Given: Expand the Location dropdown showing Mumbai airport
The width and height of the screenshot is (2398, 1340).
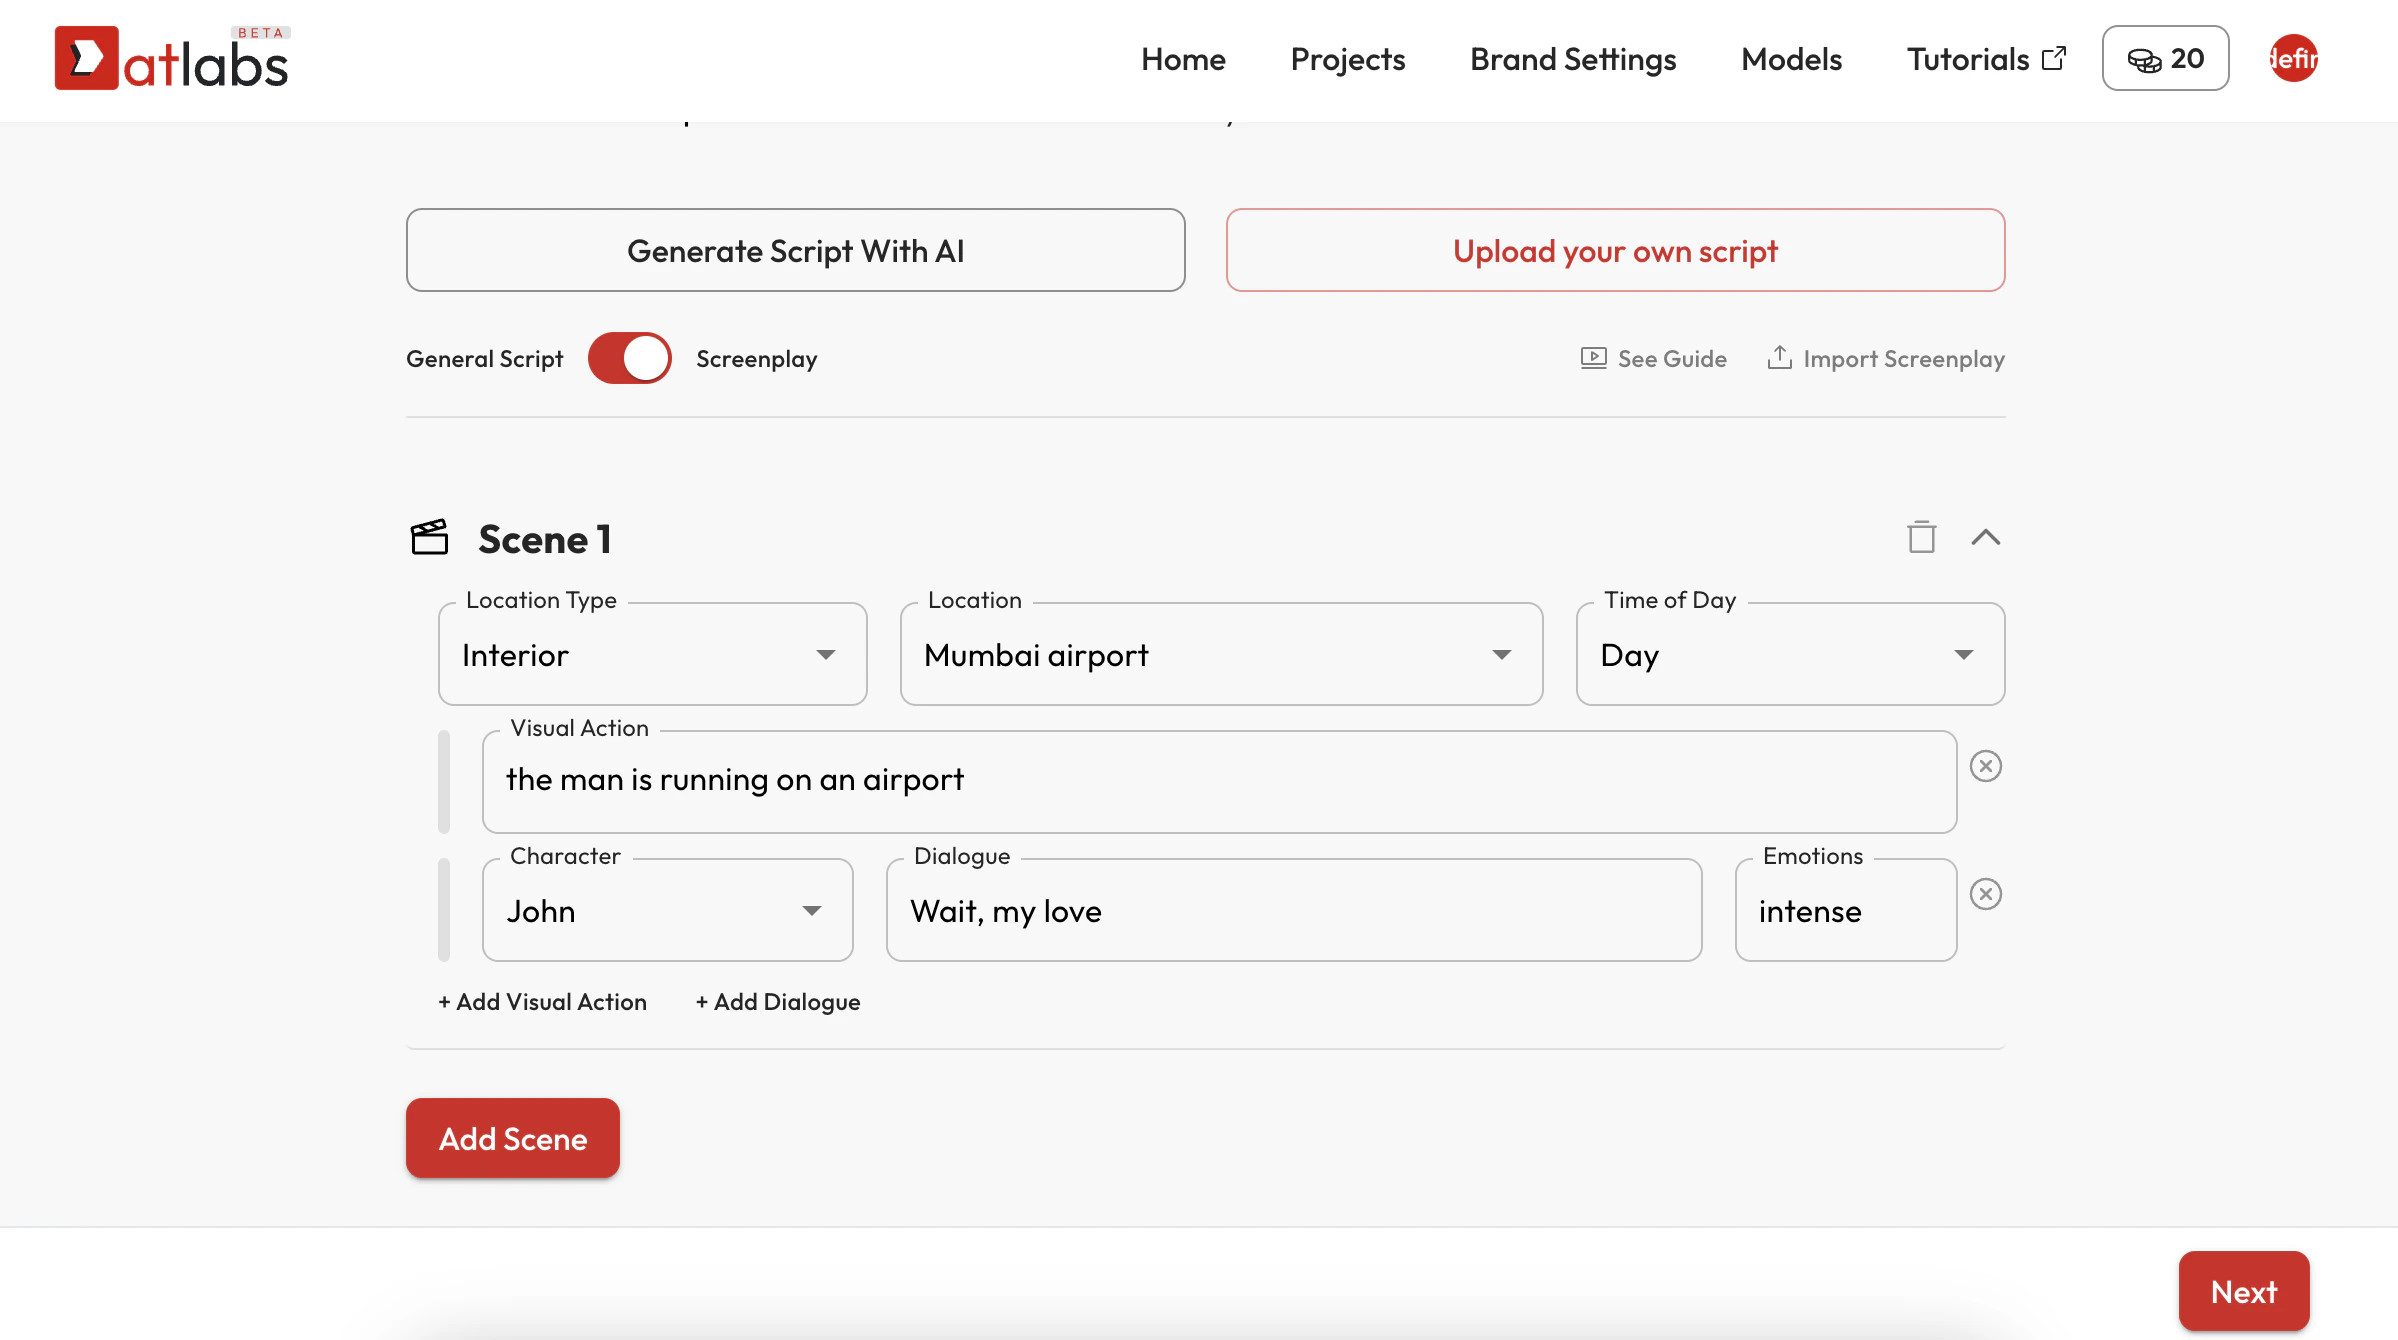Looking at the screenshot, I should click(1500, 654).
